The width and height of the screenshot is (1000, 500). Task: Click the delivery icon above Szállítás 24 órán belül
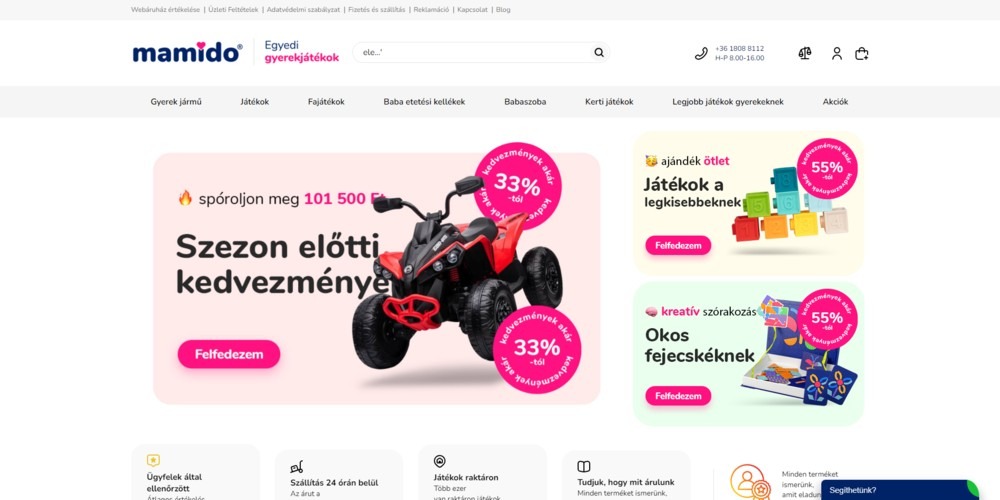click(297, 467)
